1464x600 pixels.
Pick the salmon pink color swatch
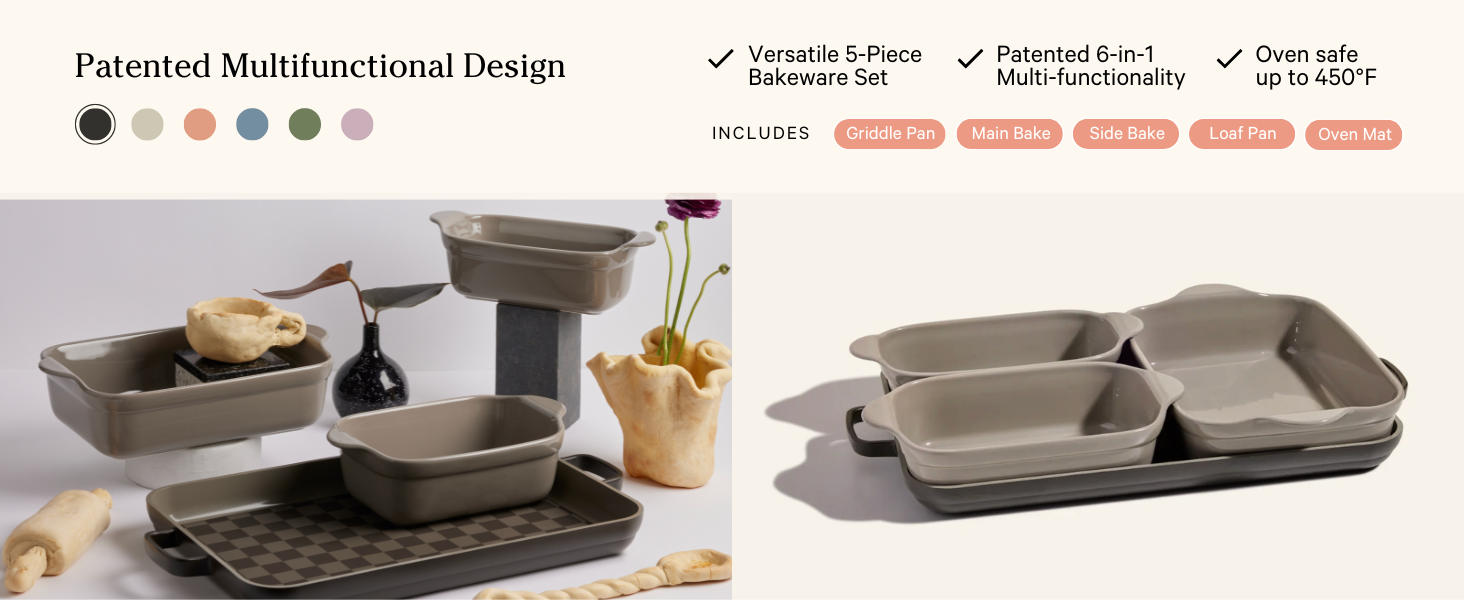200,125
